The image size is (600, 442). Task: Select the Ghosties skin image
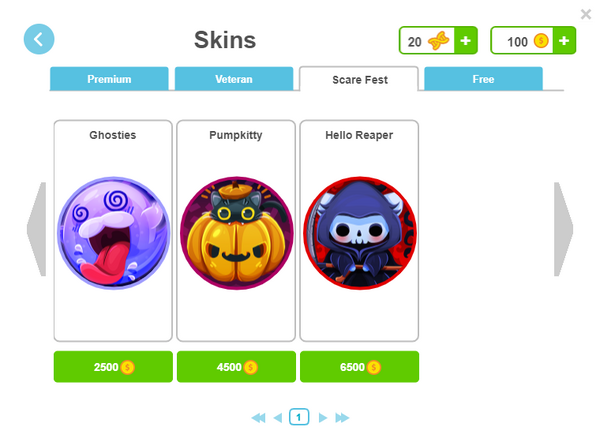pyautogui.click(x=114, y=233)
